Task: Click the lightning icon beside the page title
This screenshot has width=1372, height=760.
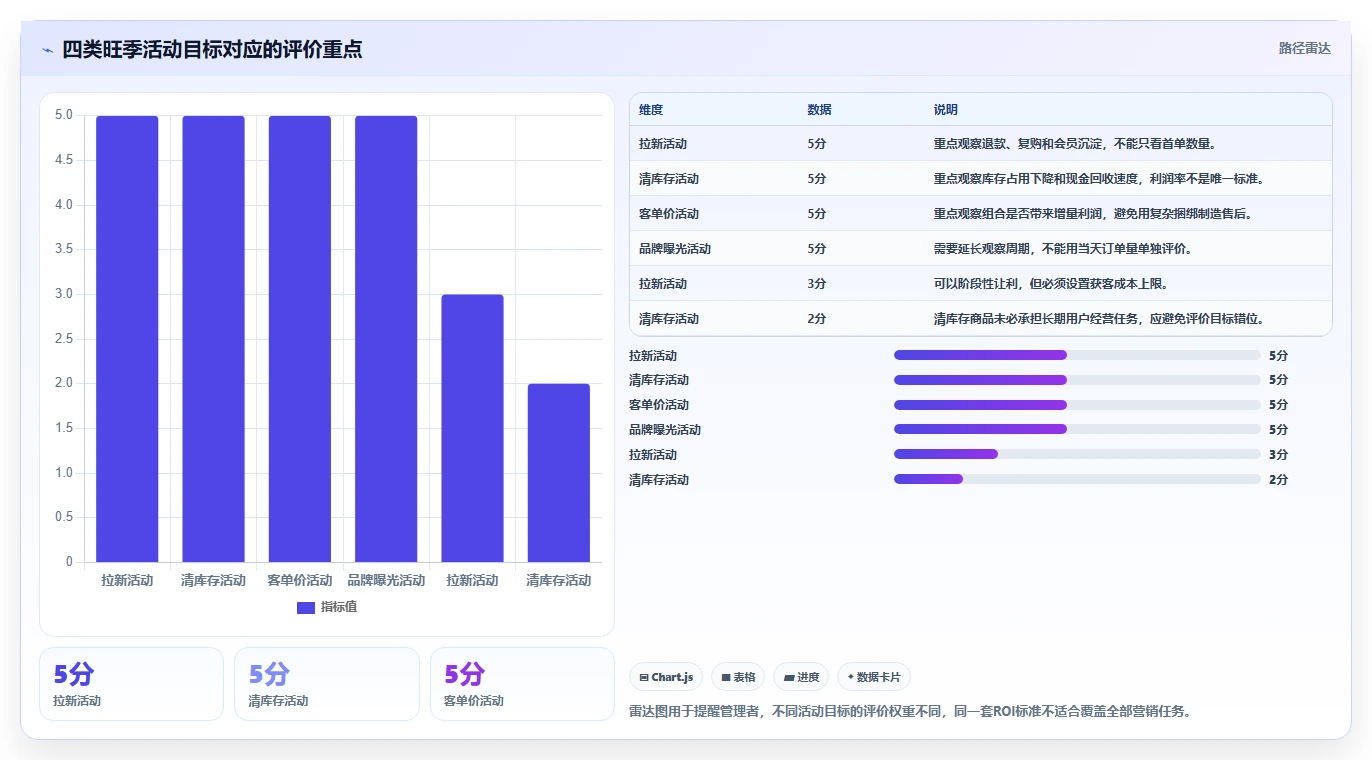Action: pos(47,50)
